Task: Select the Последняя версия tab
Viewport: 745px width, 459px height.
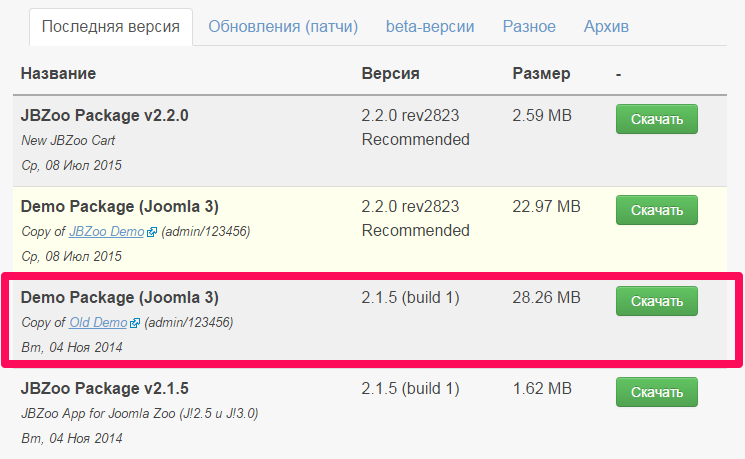Action: (x=111, y=27)
